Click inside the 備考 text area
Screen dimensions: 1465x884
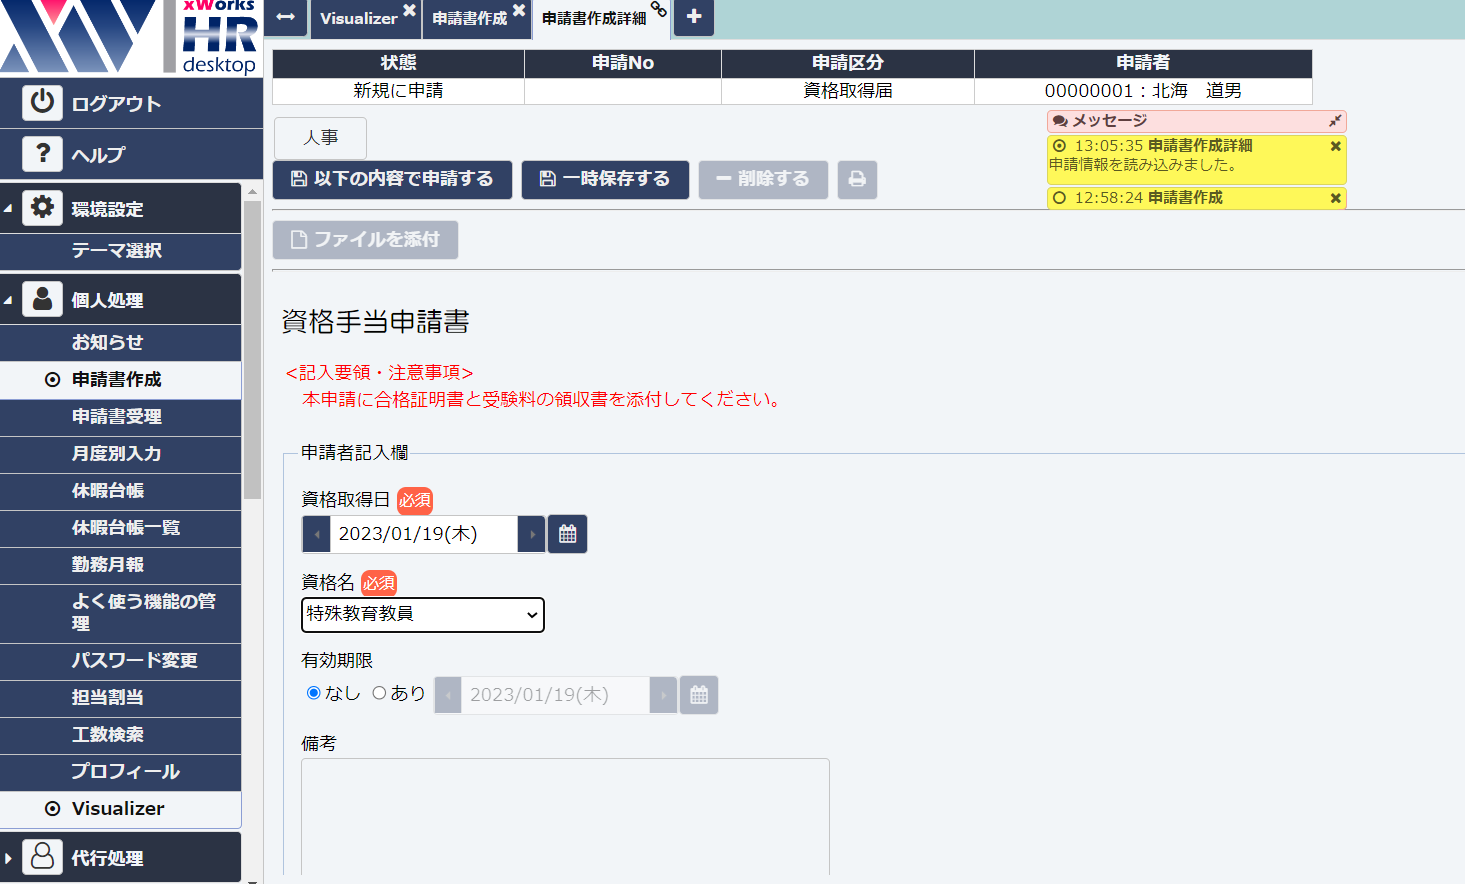565,815
